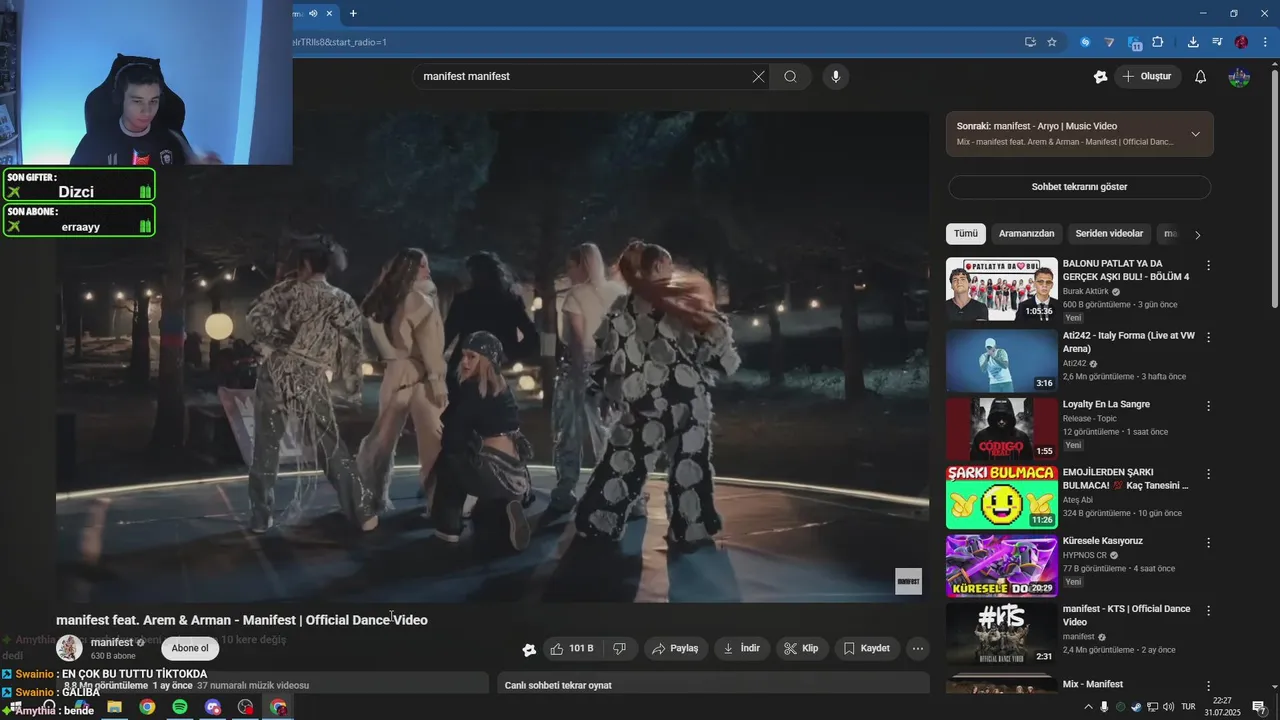Dislike the video

tap(619, 649)
